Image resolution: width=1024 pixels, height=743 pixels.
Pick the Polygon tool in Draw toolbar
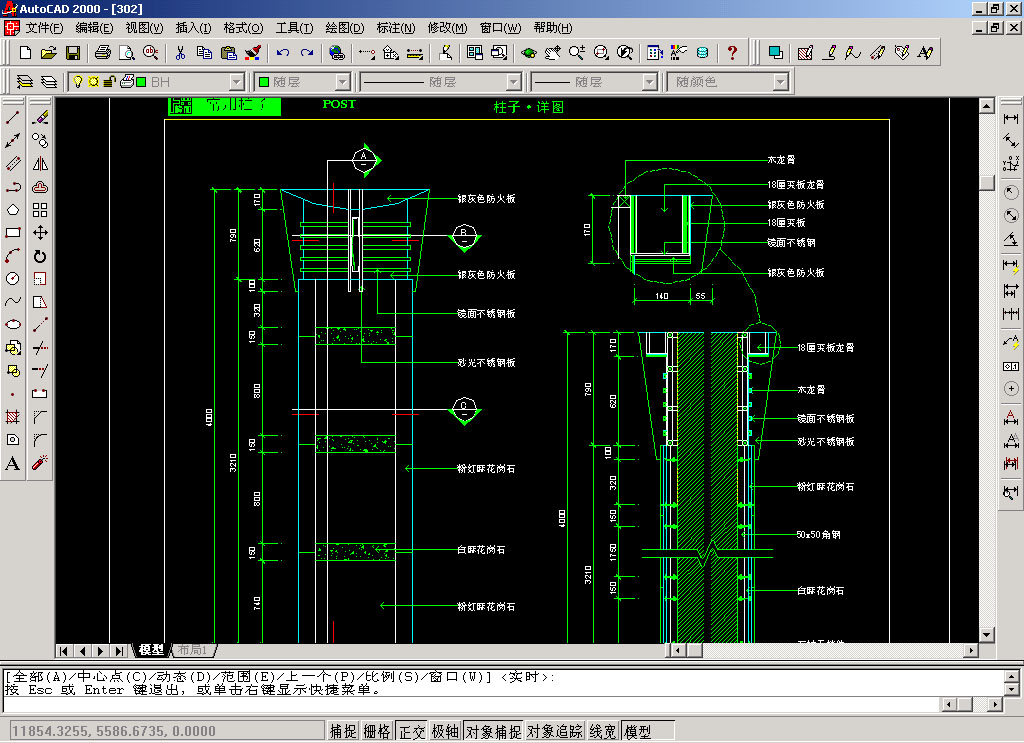click(x=13, y=210)
